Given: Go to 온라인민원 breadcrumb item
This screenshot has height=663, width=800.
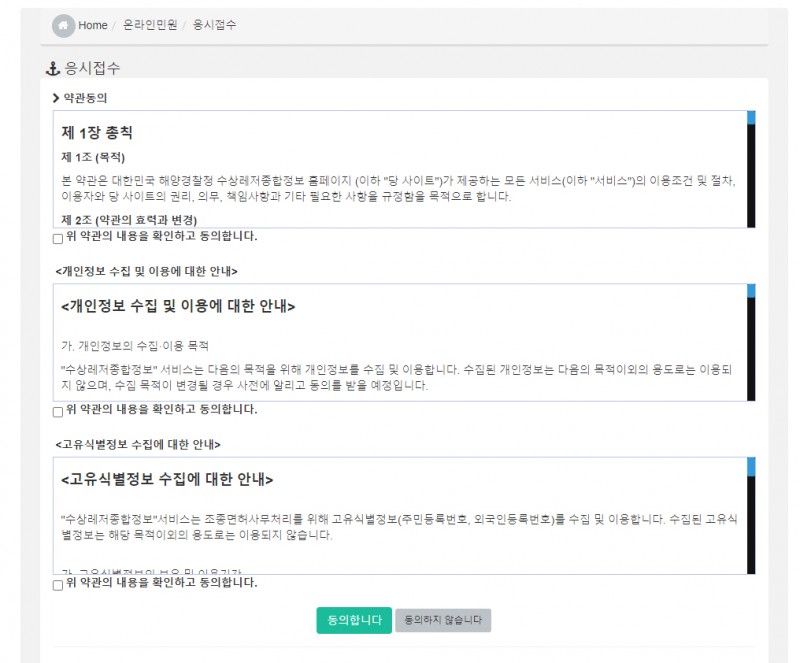Looking at the screenshot, I should [149, 25].
